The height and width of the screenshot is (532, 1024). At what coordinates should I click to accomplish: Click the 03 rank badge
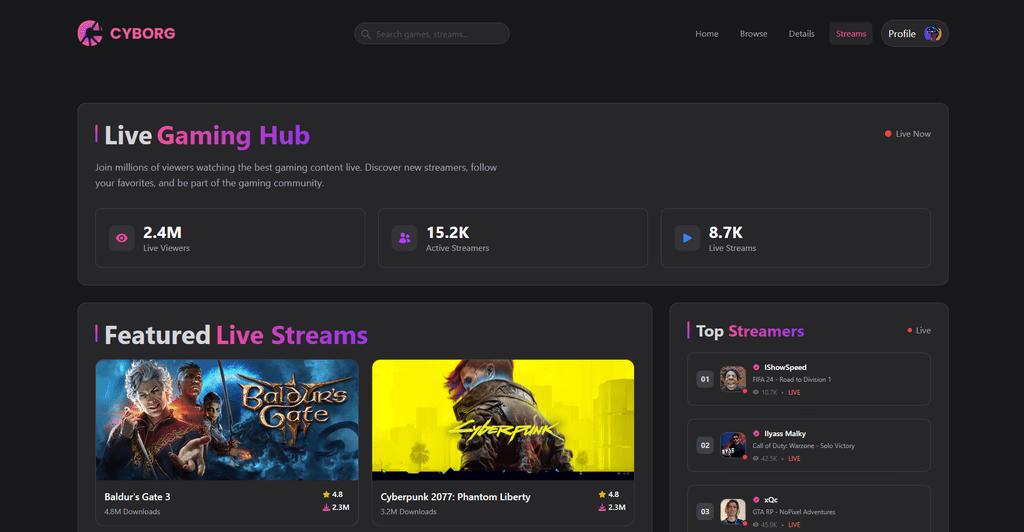click(x=705, y=511)
